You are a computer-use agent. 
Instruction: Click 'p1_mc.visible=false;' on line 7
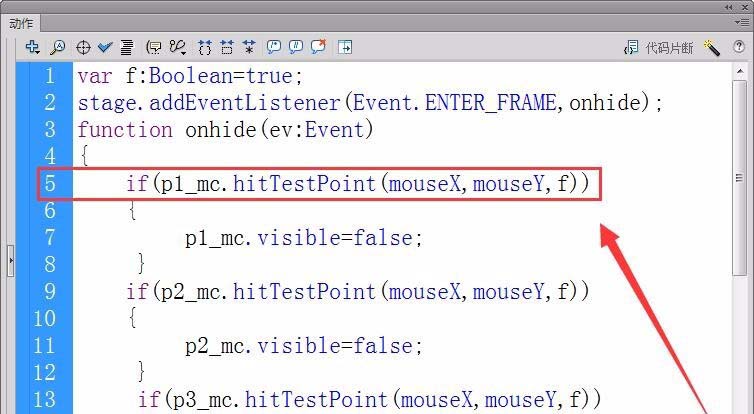click(304, 238)
